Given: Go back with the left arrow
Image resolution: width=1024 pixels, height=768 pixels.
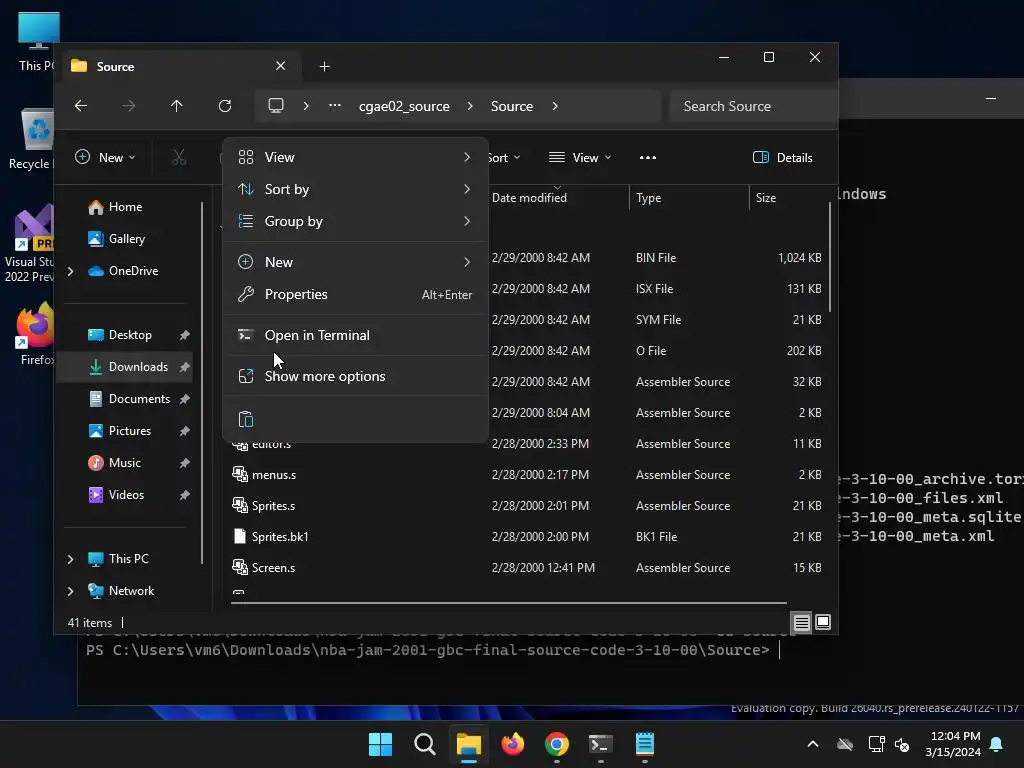Looking at the screenshot, I should tap(81, 106).
